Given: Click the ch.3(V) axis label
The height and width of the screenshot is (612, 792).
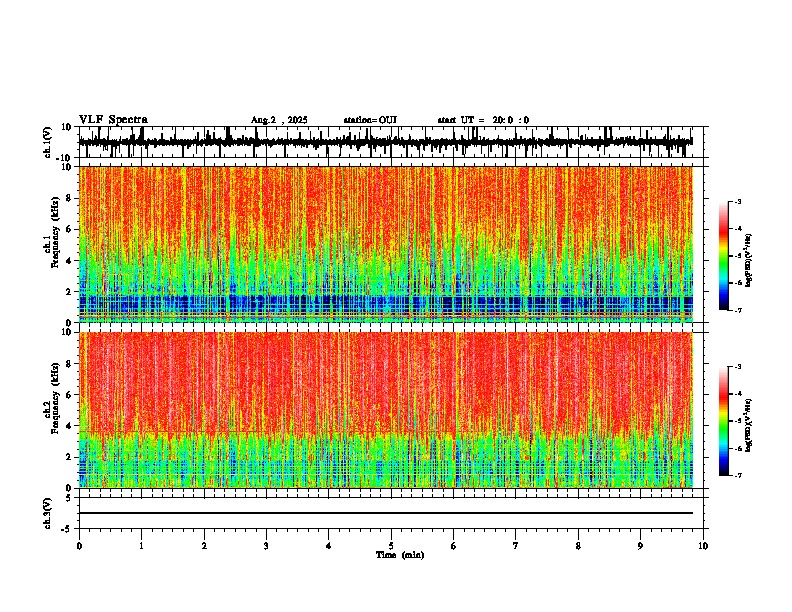Looking at the screenshot, I should 48,513.
